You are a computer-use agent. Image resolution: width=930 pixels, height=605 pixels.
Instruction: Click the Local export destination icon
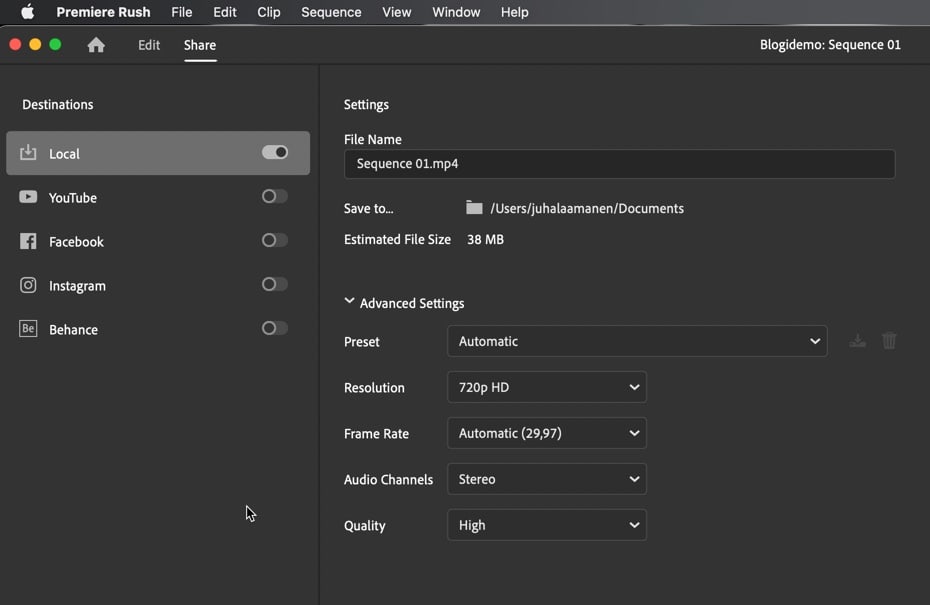pos(28,153)
